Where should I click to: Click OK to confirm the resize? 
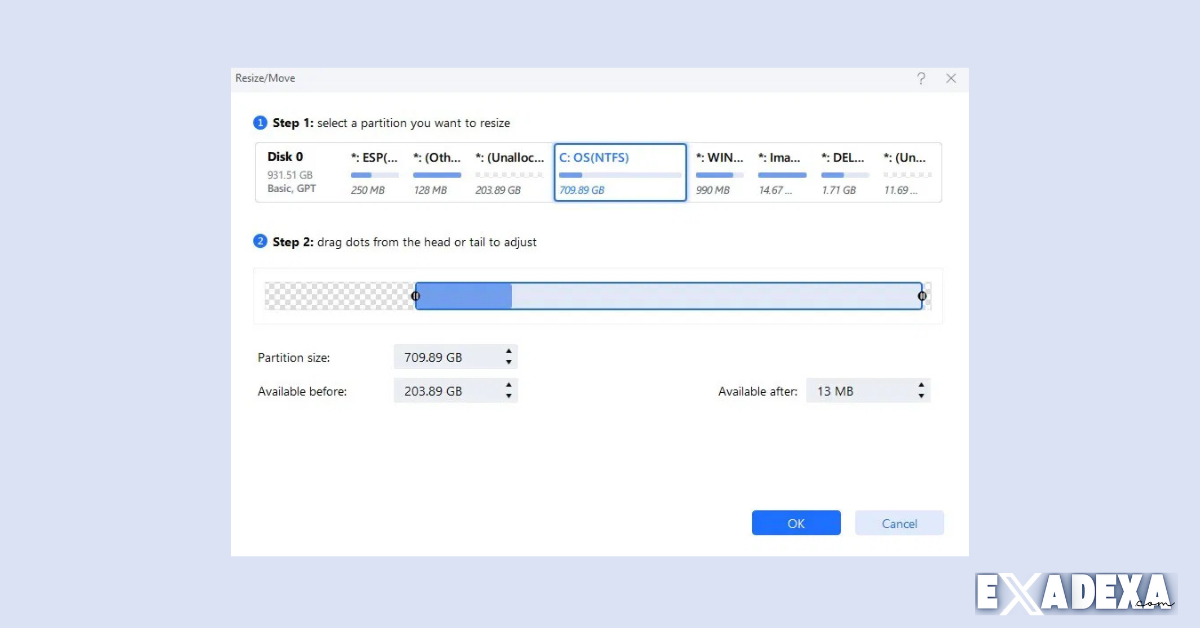coord(796,523)
